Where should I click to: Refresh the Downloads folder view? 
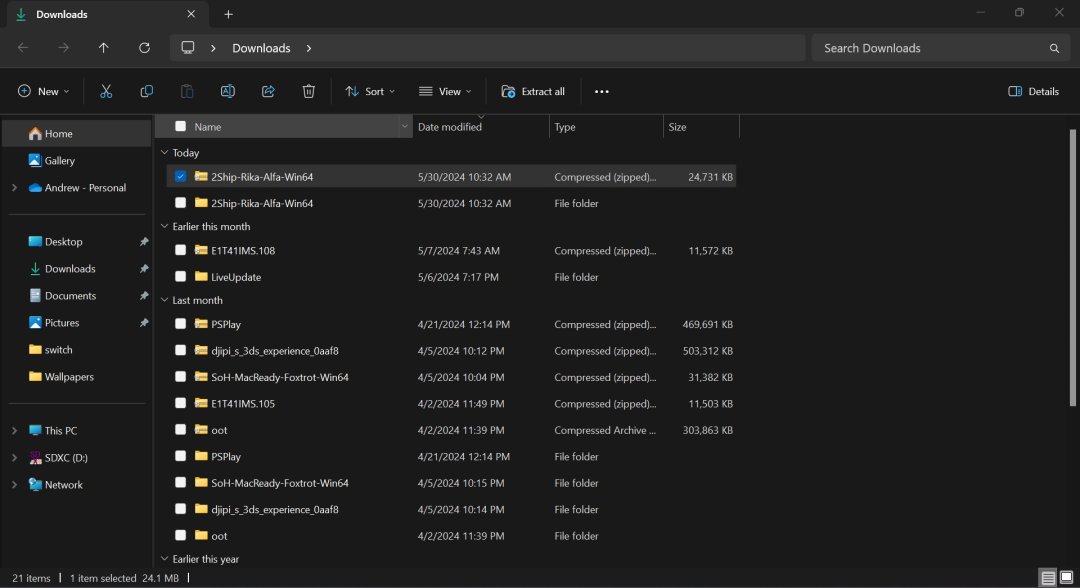(144, 48)
